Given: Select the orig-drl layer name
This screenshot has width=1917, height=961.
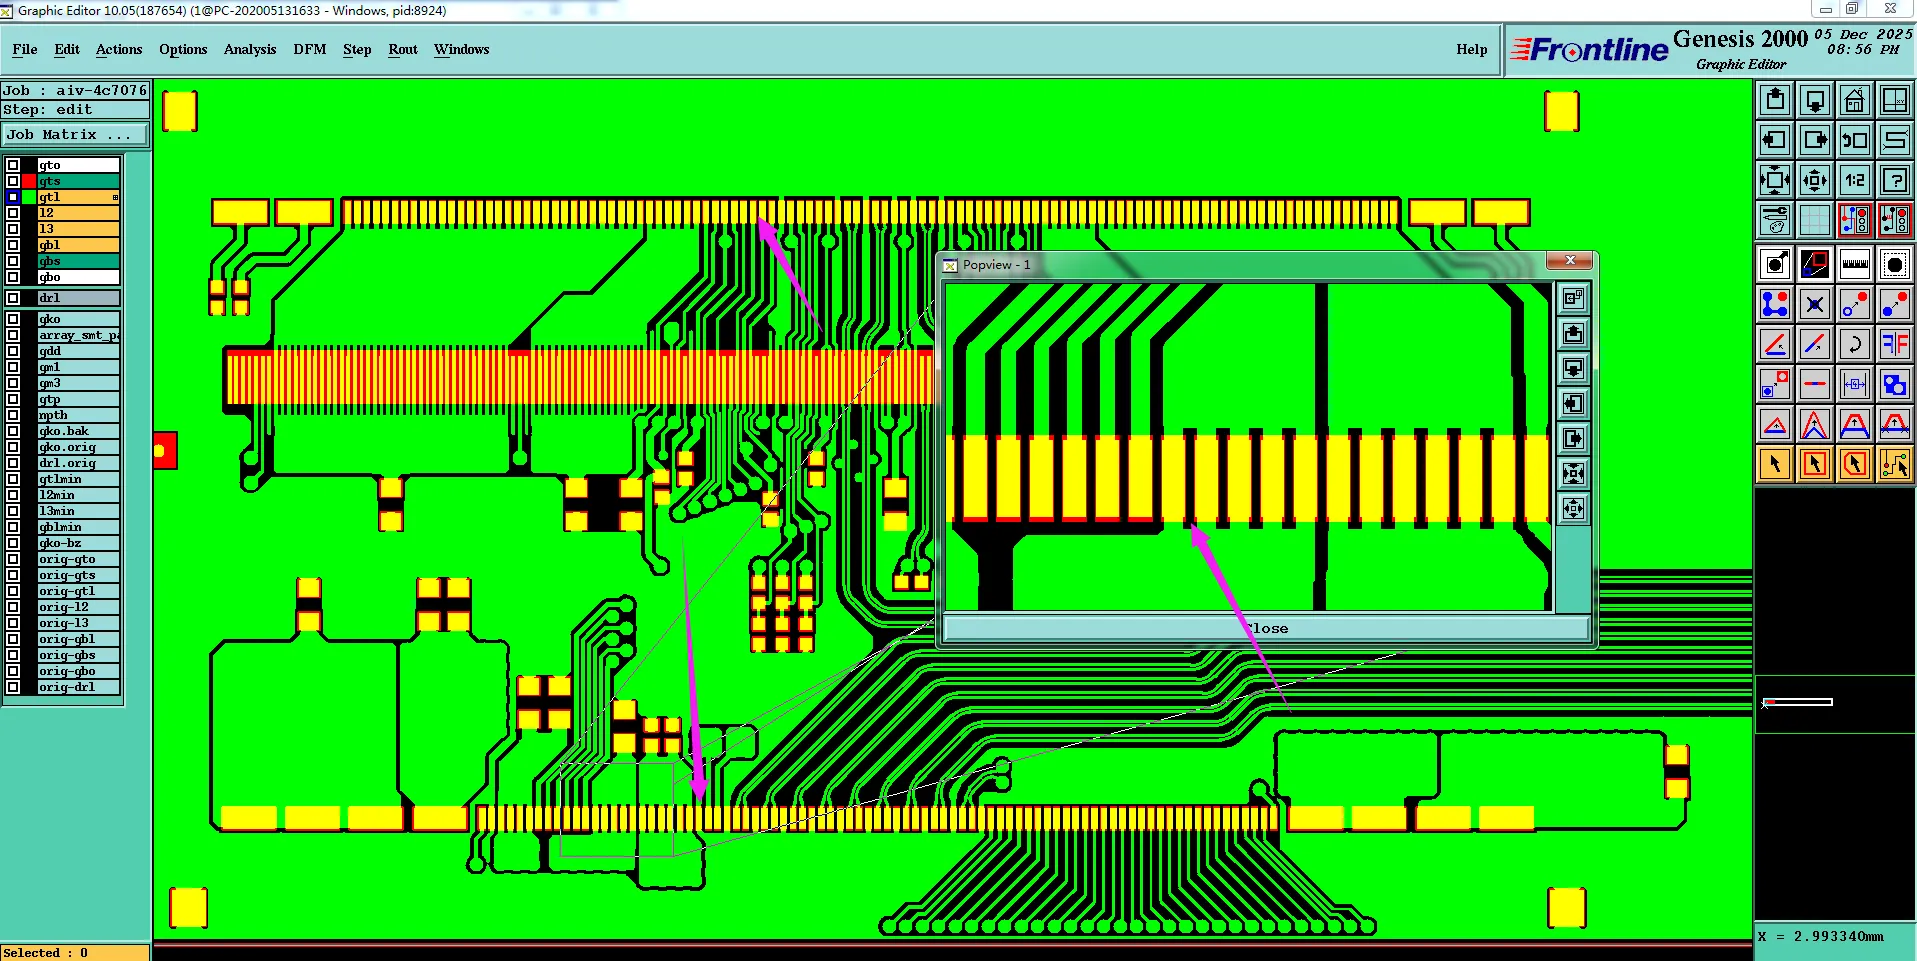Looking at the screenshot, I should [x=78, y=687].
